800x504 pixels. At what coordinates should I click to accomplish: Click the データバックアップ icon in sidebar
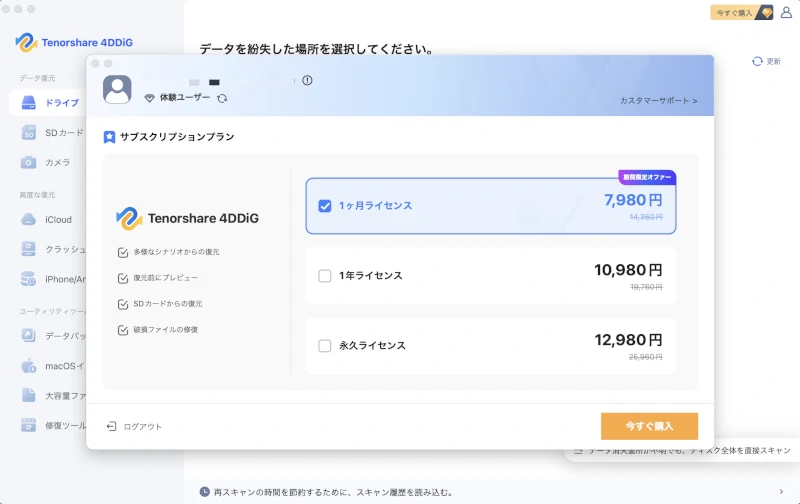pyautogui.click(x=29, y=336)
